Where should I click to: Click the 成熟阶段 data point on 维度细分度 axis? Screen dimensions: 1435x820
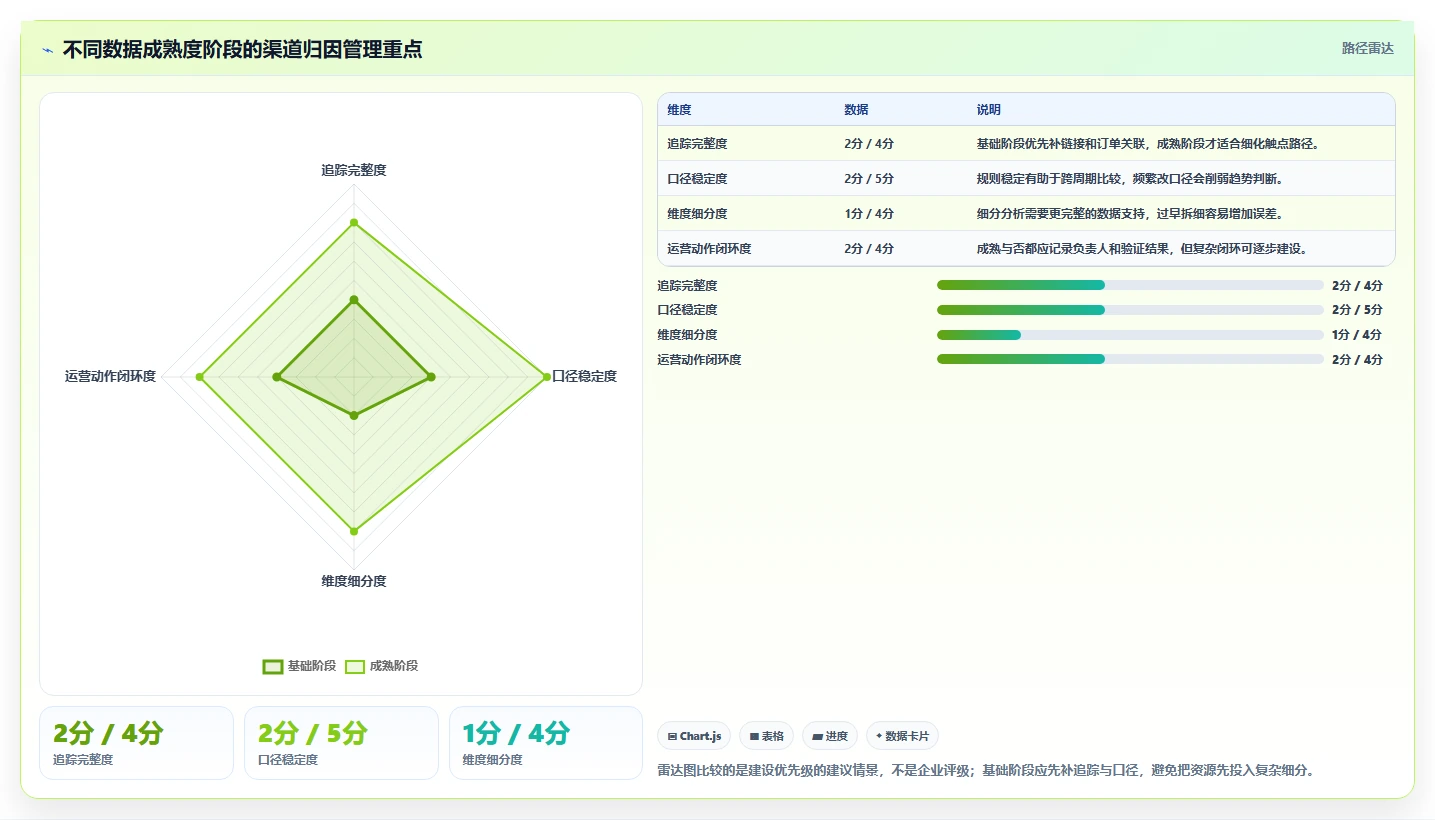click(354, 531)
